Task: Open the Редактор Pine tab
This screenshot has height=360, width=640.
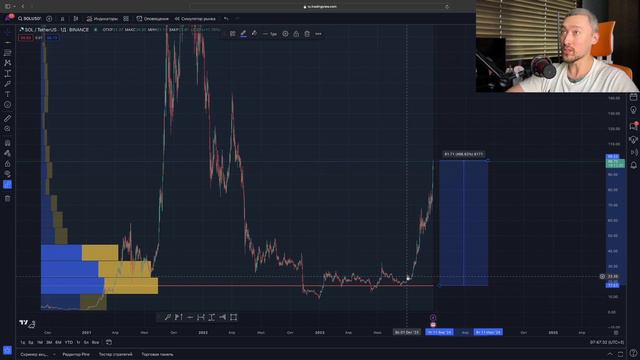Action: click(x=76, y=354)
